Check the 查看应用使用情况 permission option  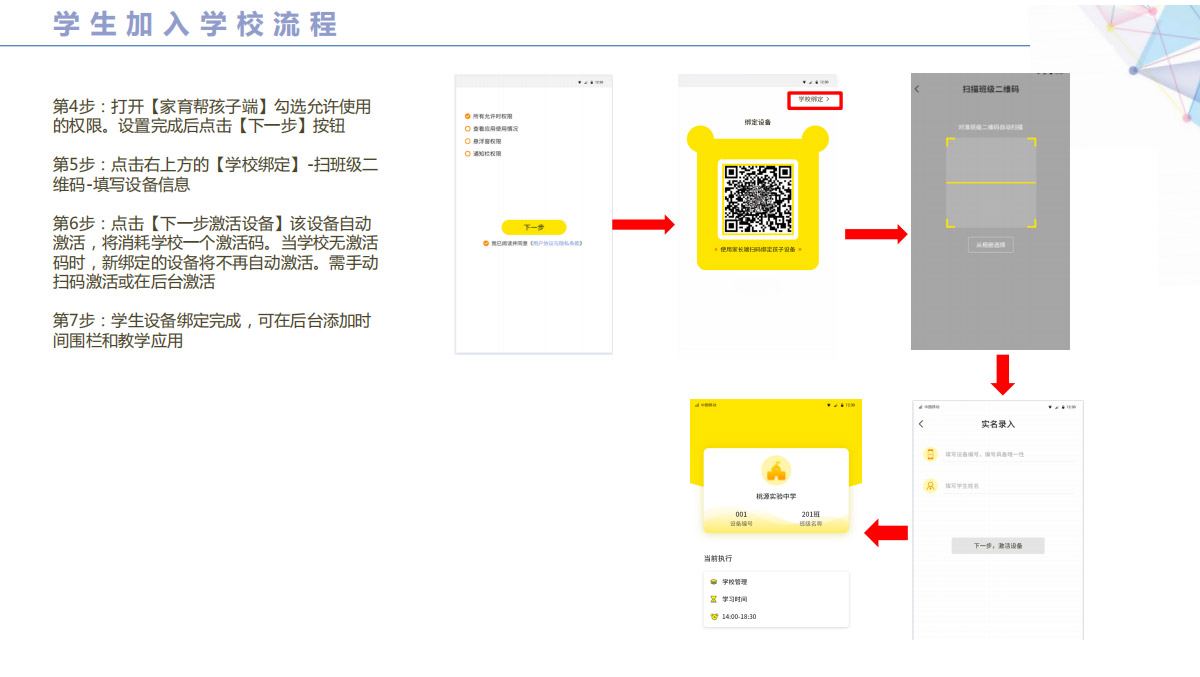tap(467, 129)
